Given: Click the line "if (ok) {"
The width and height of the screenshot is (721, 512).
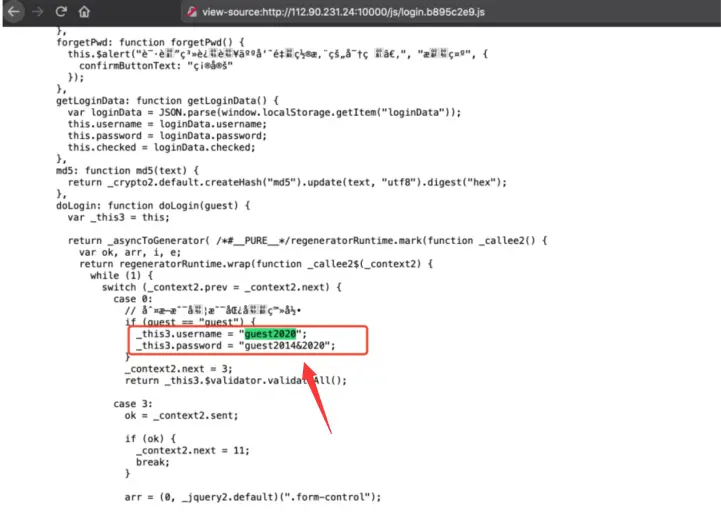Looking at the screenshot, I should (x=150, y=438).
